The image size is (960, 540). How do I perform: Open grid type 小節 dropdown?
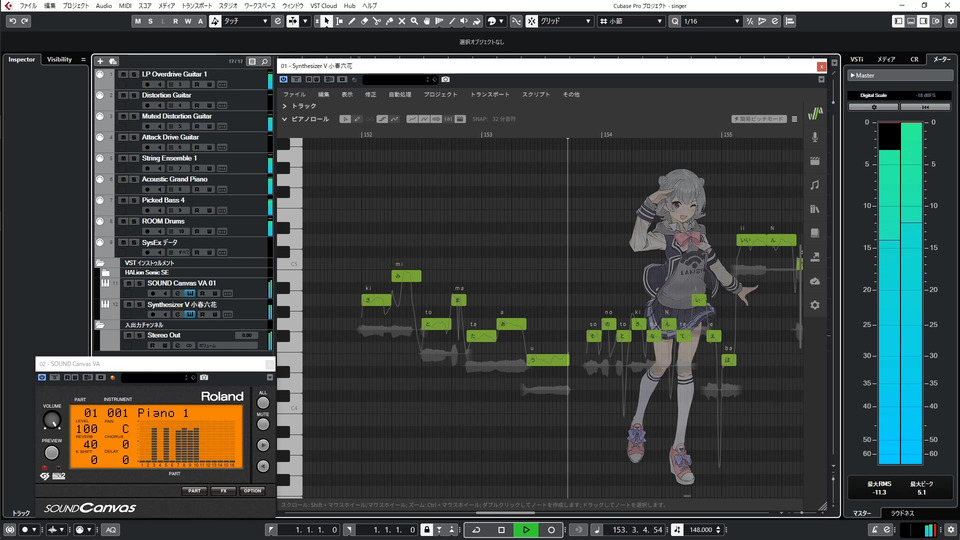pos(631,21)
